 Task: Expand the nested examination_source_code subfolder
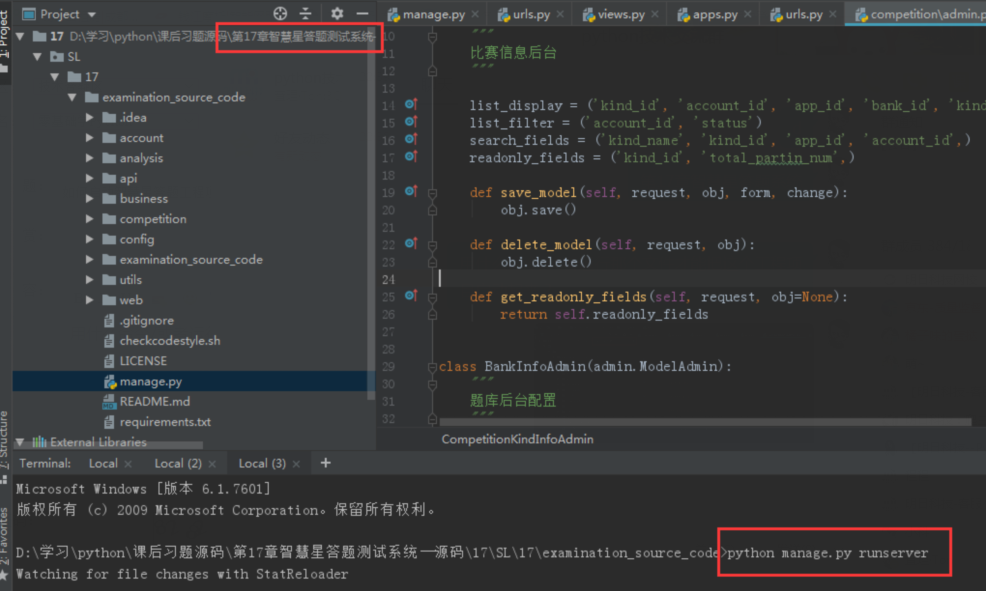point(89,260)
